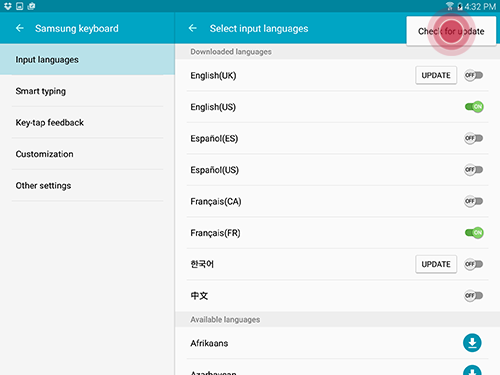Tap the Samsung keyboard title

click(x=77, y=28)
